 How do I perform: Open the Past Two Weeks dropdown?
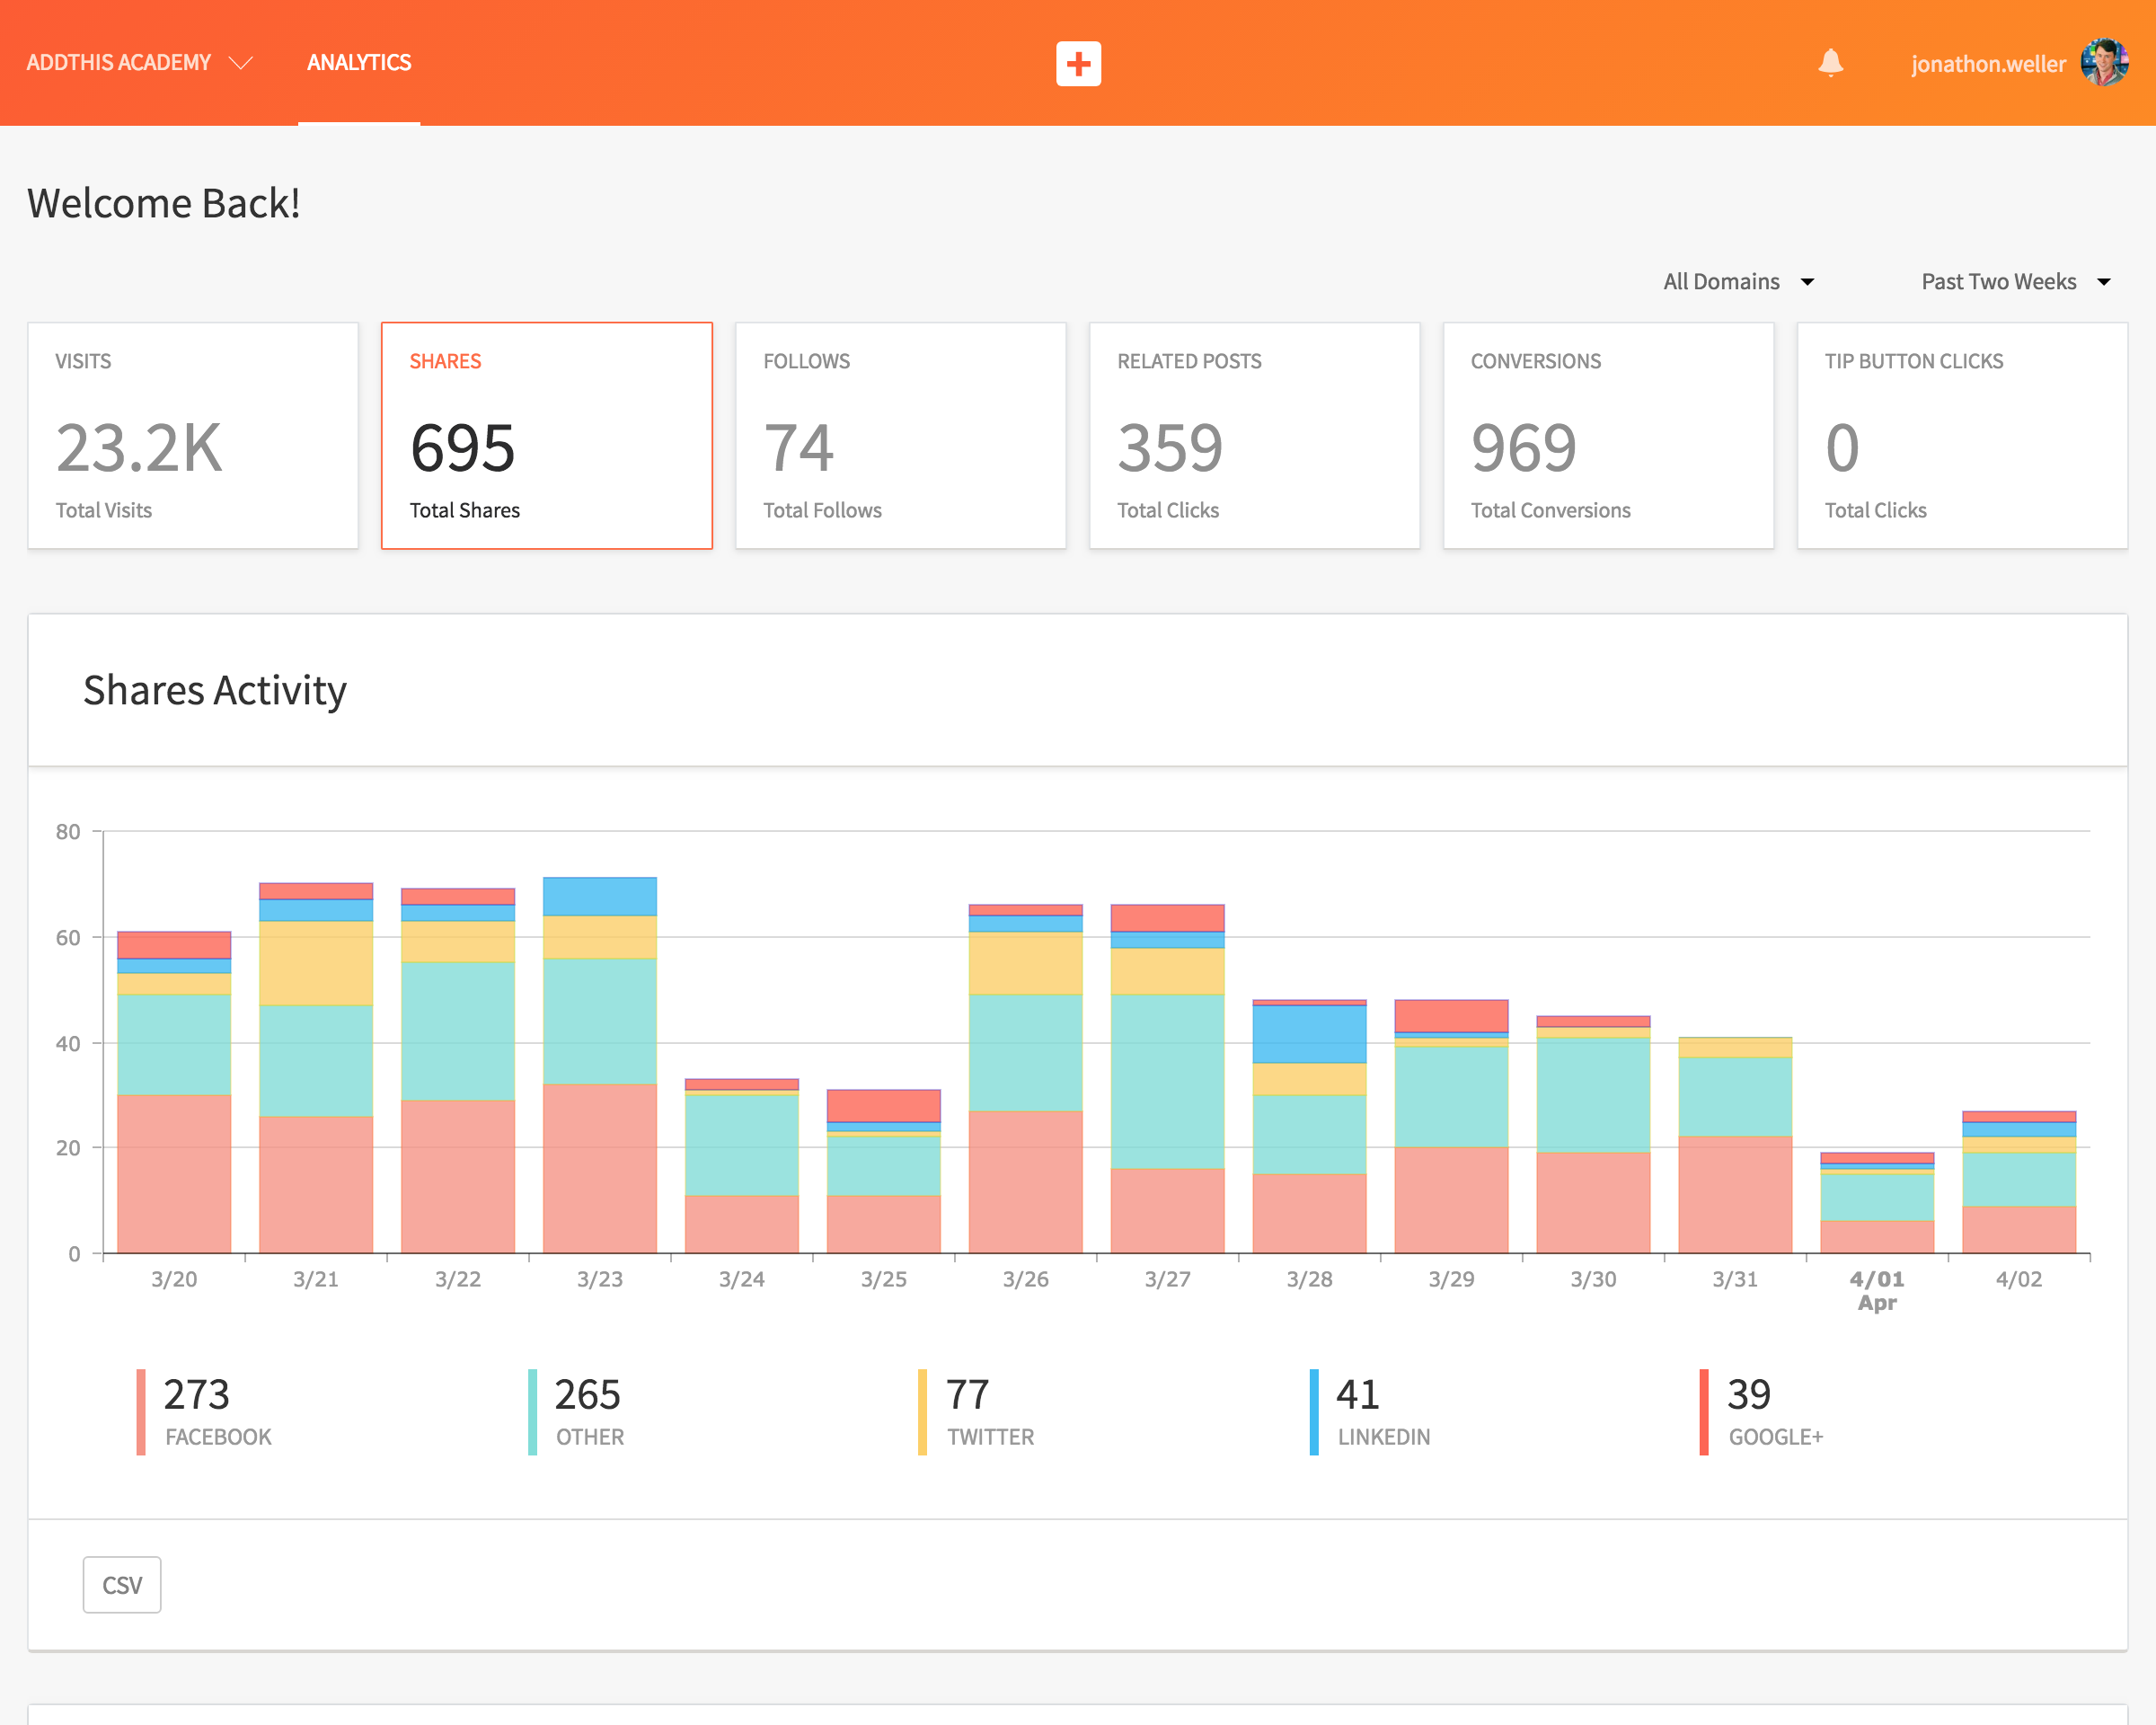coord(2016,282)
